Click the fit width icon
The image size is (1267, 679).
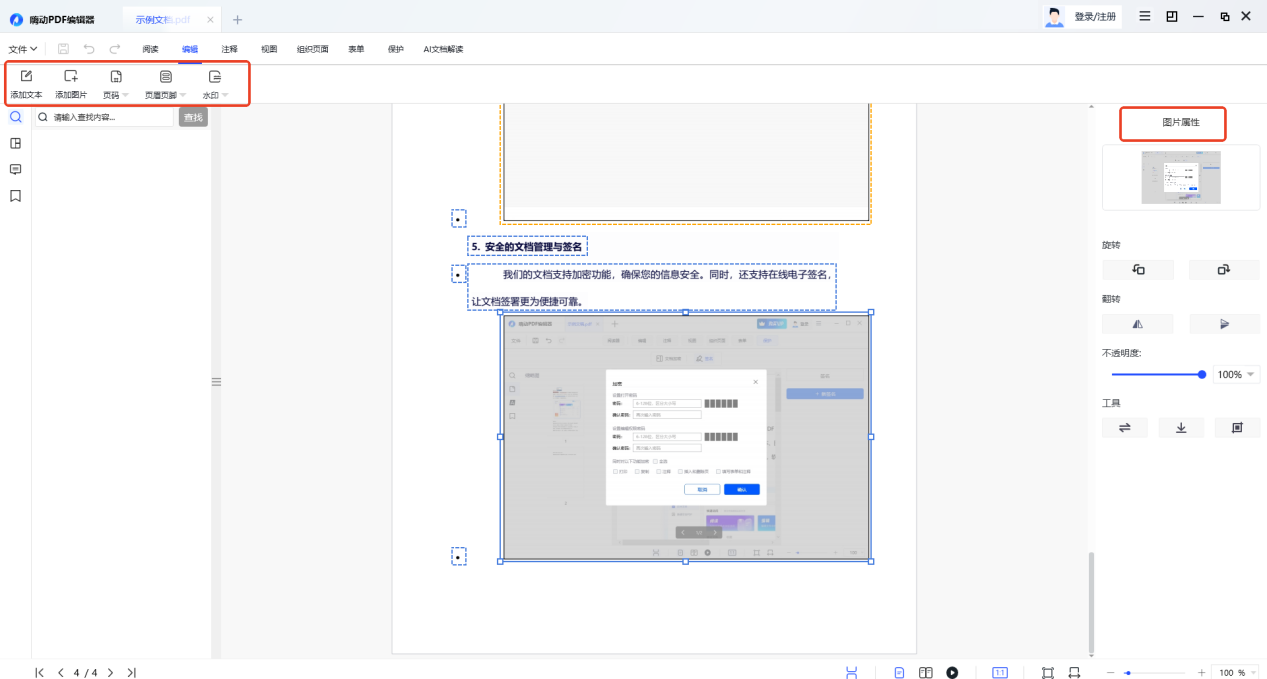click(x=1075, y=673)
